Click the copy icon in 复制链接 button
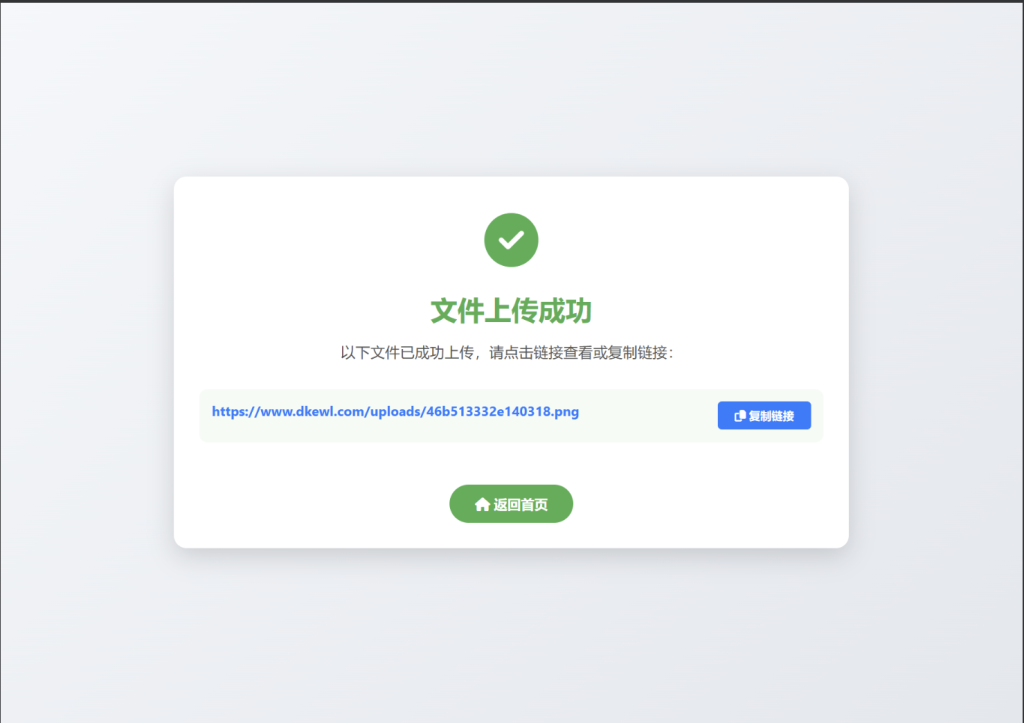 point(740,416)
